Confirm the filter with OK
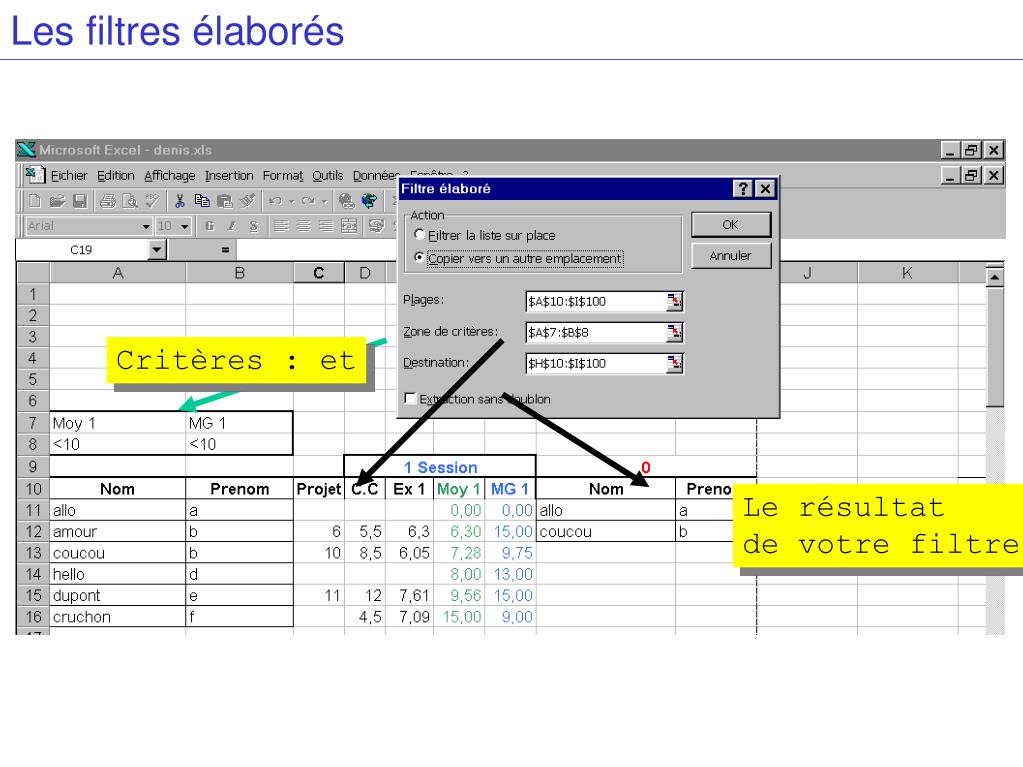This screenshot has height=767, width=1023. (x=731, y=224)
